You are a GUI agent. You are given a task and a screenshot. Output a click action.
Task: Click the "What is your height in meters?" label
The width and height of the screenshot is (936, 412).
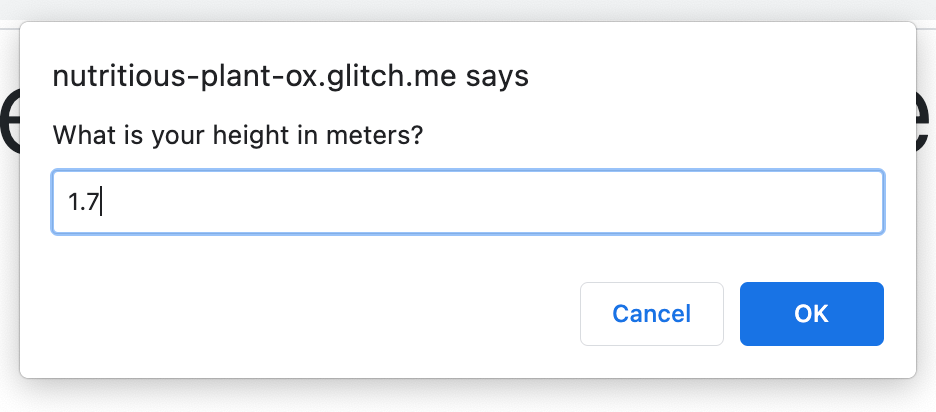[x=238, y=134]
